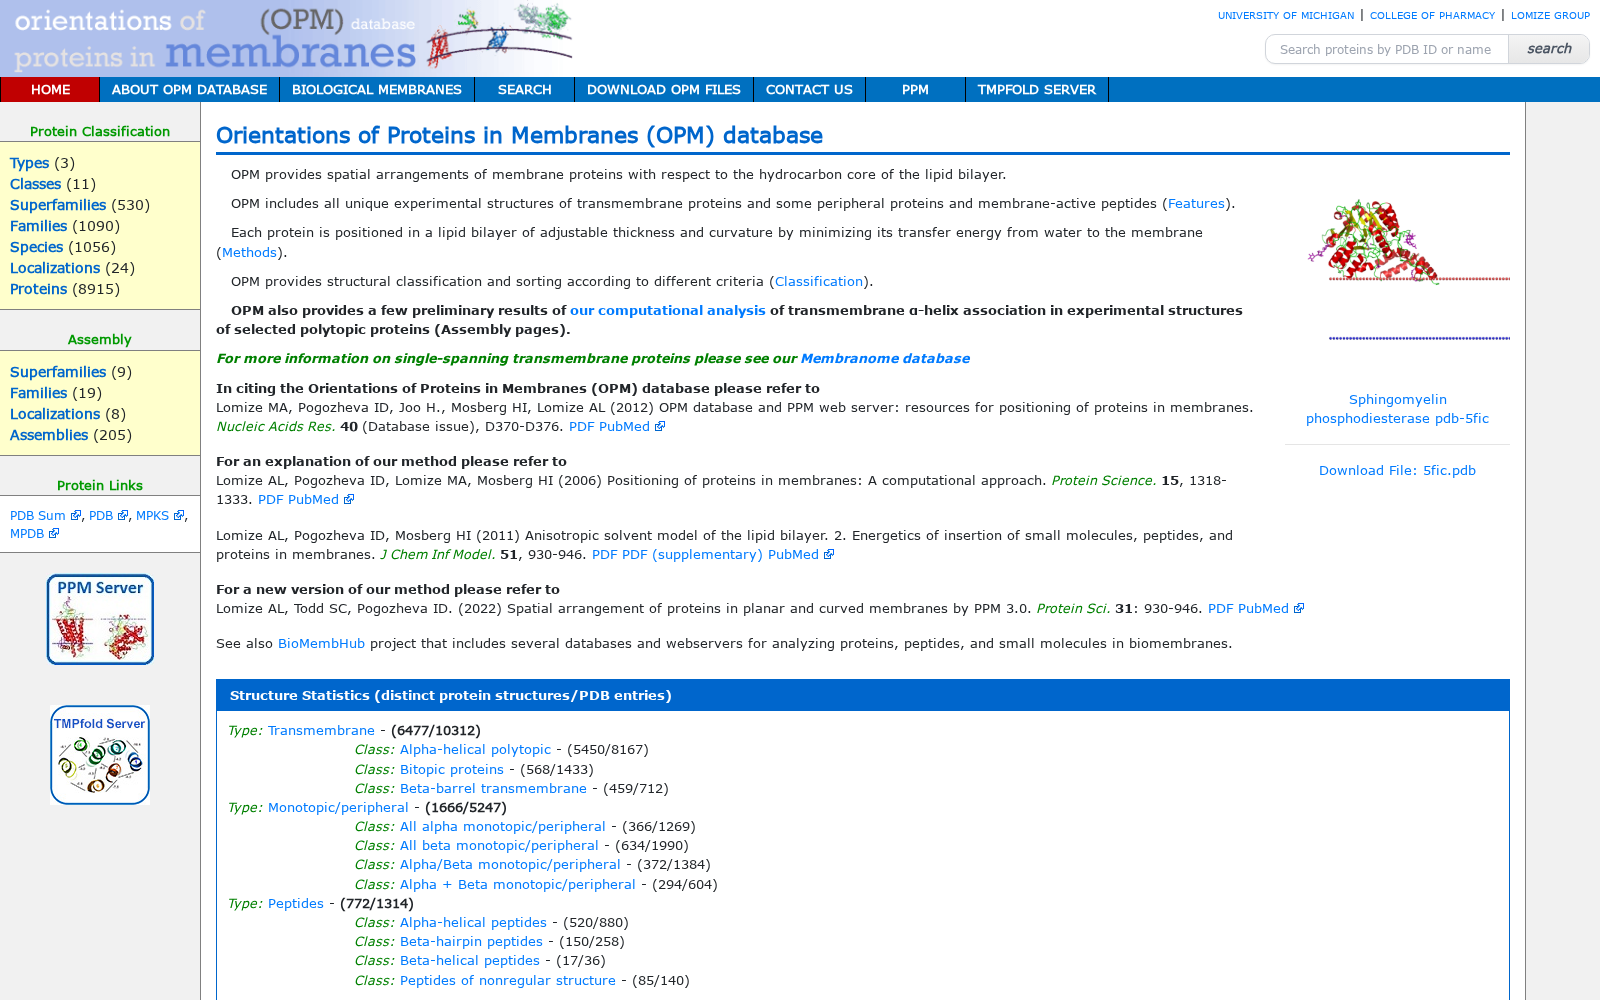Open Beta-barrel transmembrane class link
The image size is (1600, 1000).
click(493, 789)
